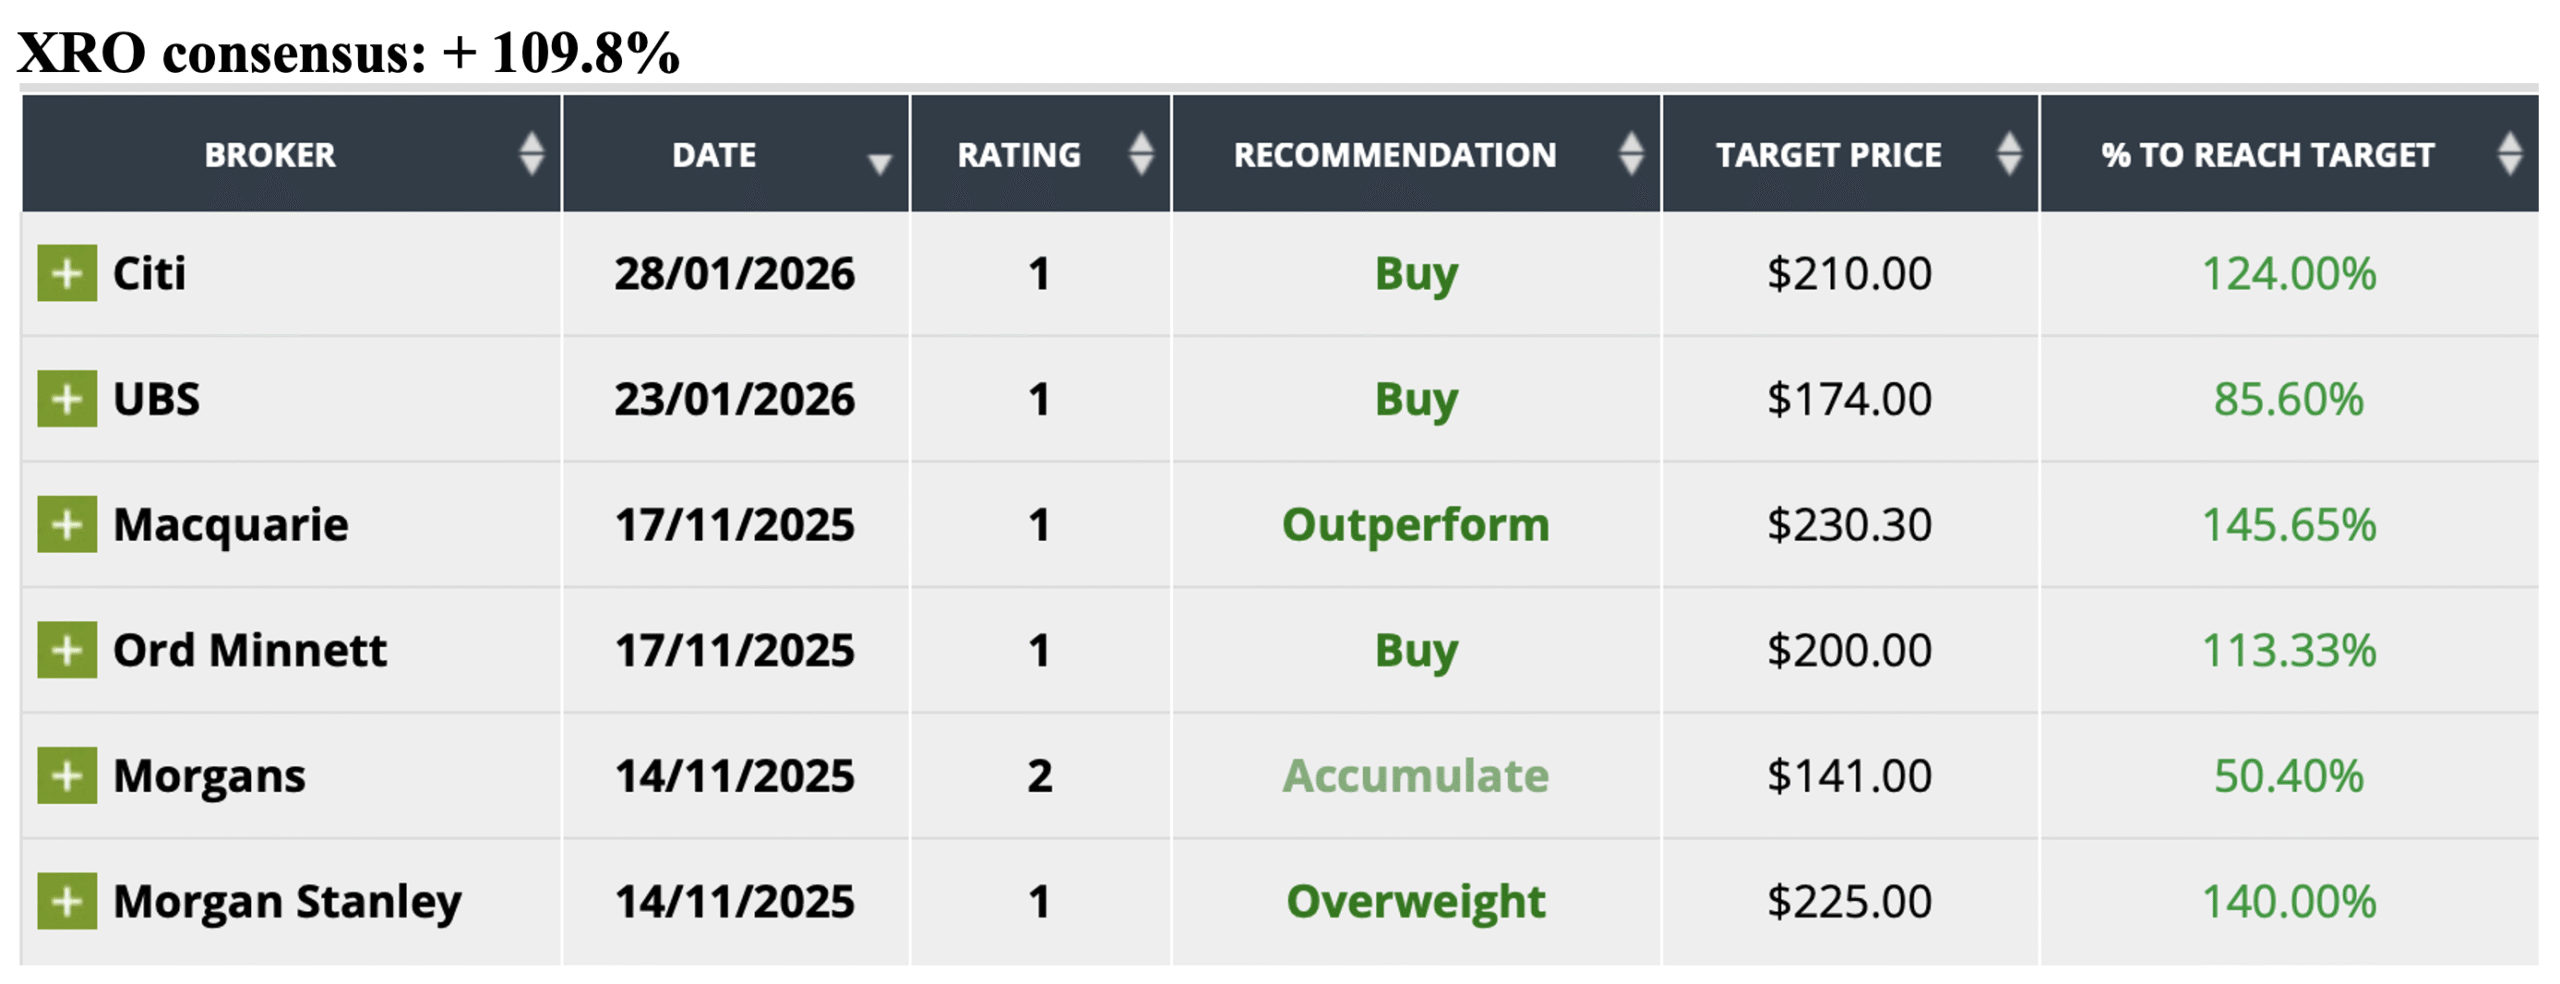Click the Target Price header label
The width and height of the screenshot is (2560, 984).
point(1828,155)
